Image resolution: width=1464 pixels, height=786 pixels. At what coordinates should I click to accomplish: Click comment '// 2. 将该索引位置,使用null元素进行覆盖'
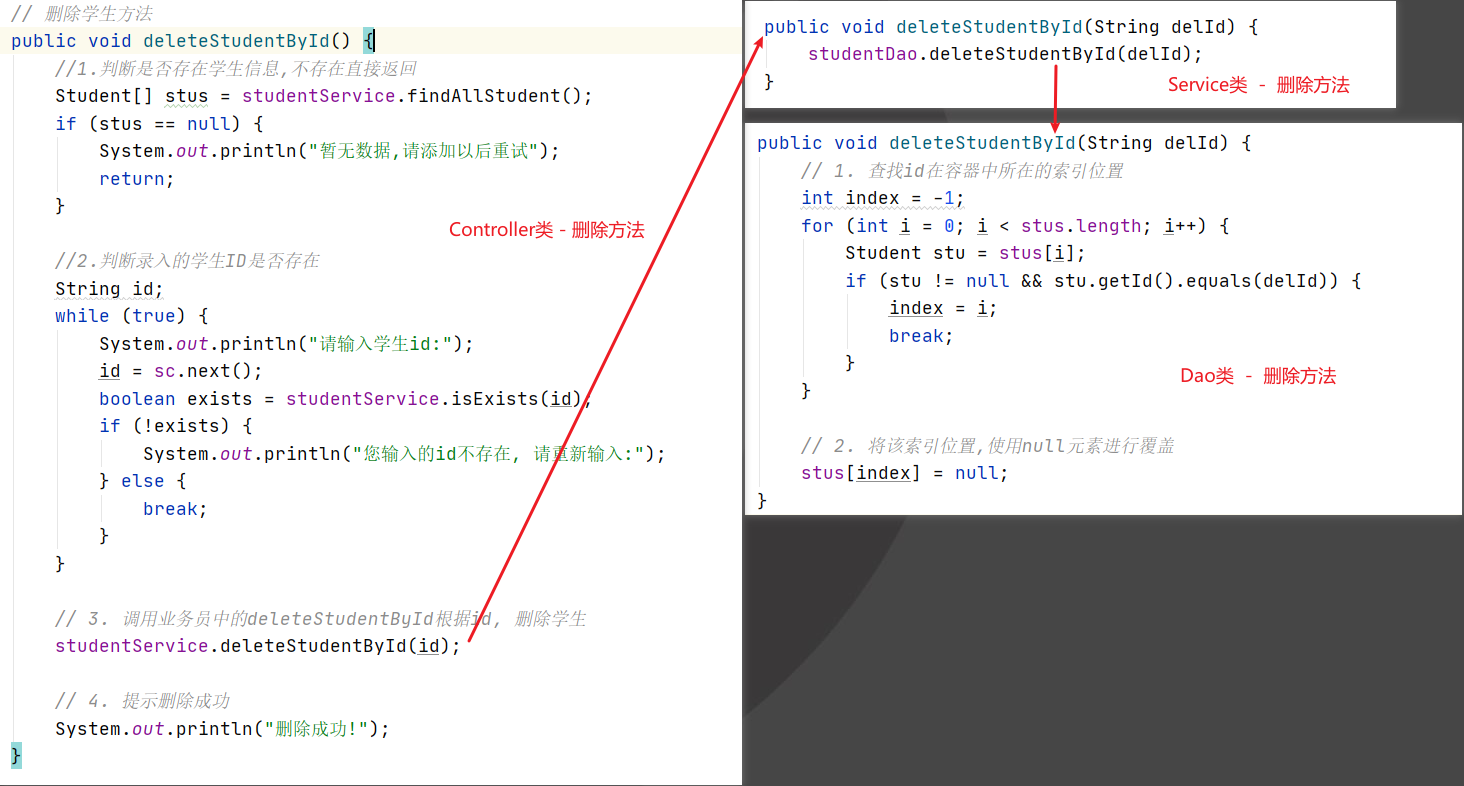pos(988,446)
